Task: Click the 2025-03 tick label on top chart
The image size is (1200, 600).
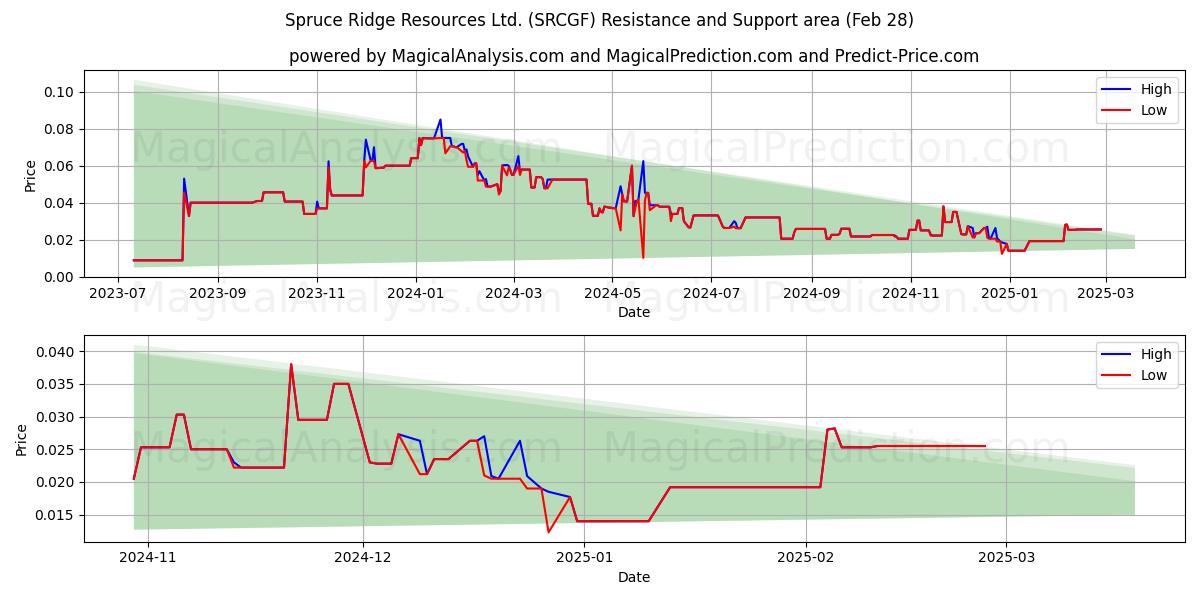Action: pos(1105,294)
